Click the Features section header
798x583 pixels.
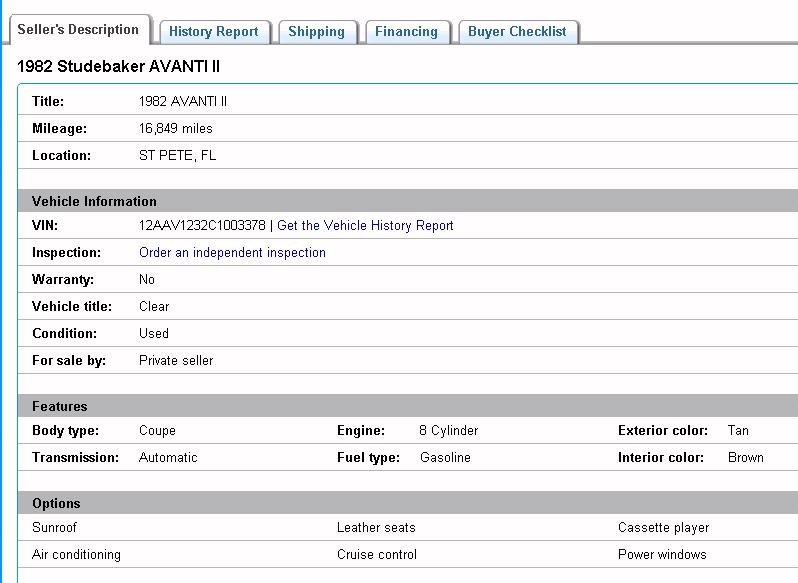[x=60, y=406]
